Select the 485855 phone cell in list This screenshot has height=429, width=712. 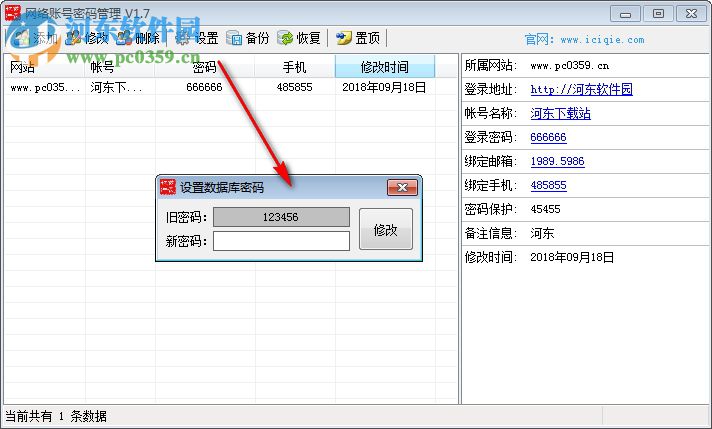pos(295,87)
